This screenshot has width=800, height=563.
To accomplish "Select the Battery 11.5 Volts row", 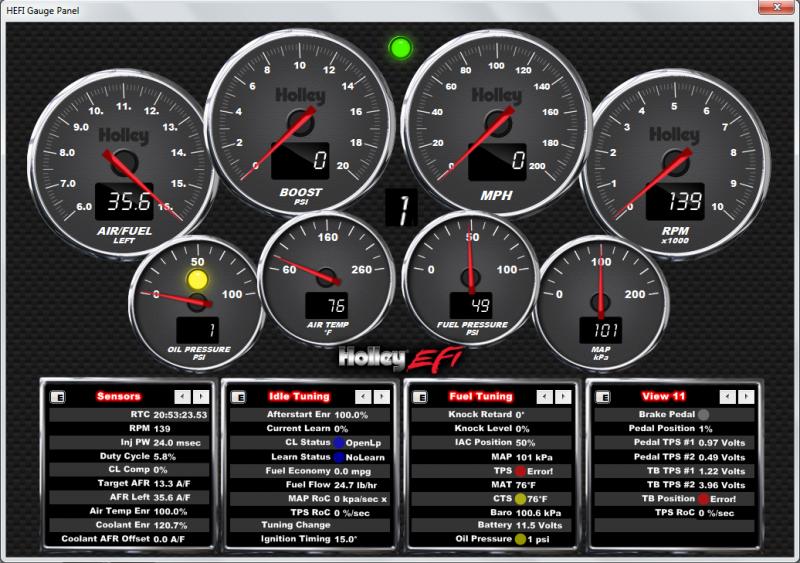I will tap(492, 525).
